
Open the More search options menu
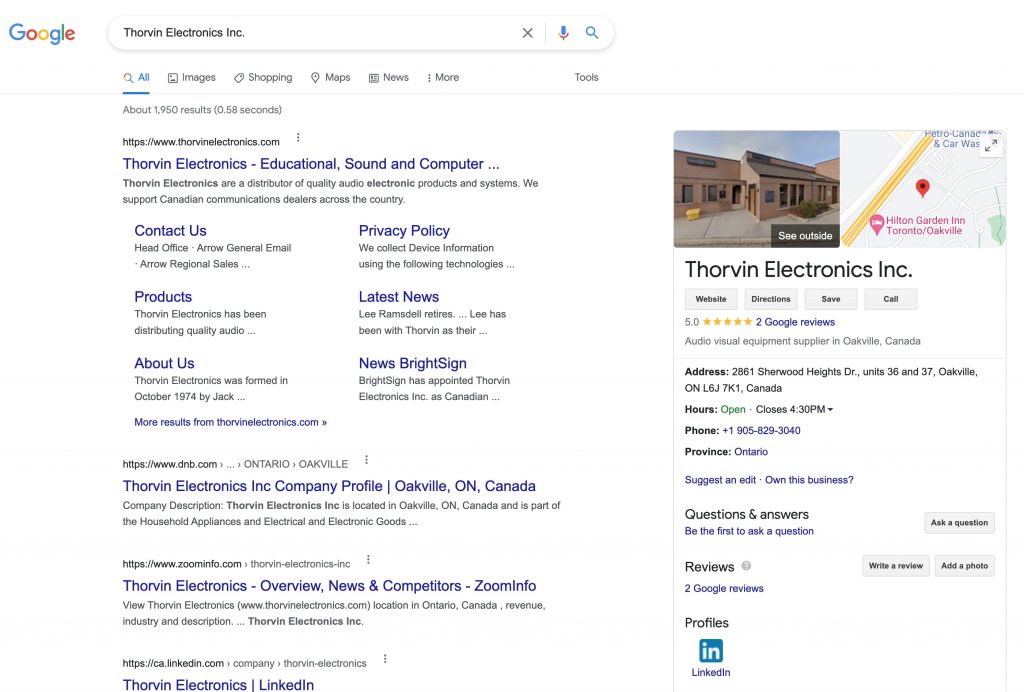[443, 78]
